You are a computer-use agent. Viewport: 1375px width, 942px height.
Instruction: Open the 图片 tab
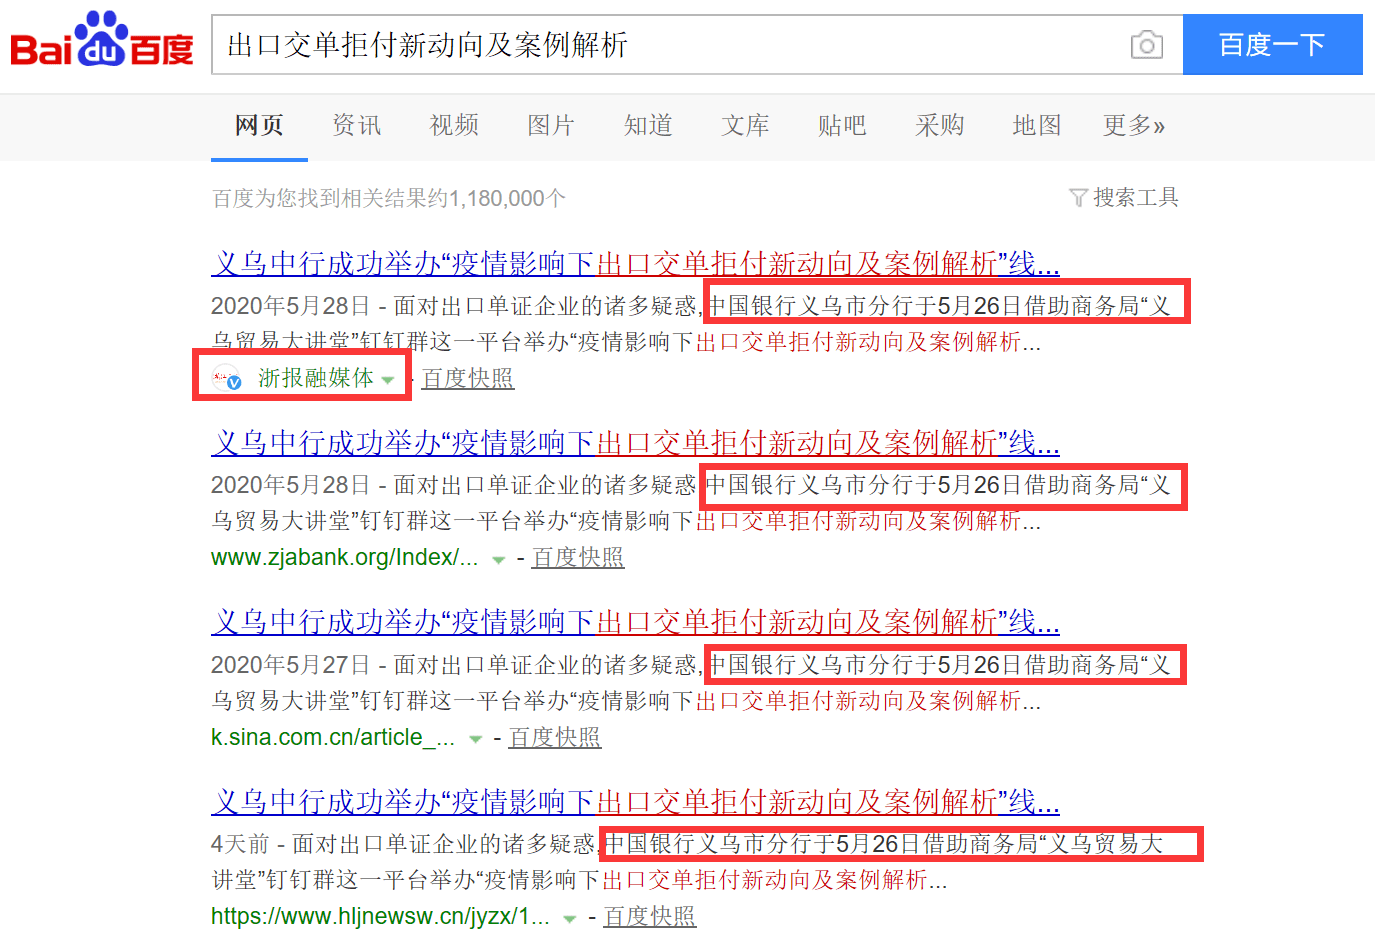(551, 126)
